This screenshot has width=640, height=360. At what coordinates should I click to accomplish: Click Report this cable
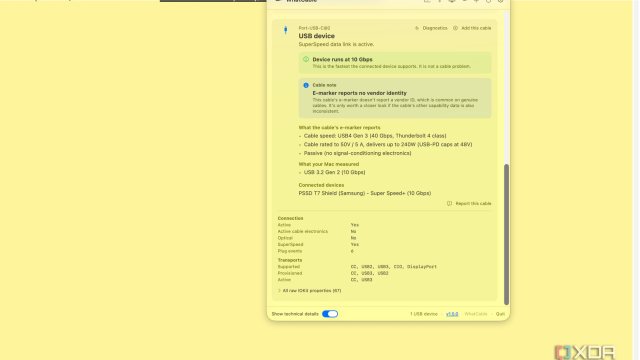(x=469, y=203)
